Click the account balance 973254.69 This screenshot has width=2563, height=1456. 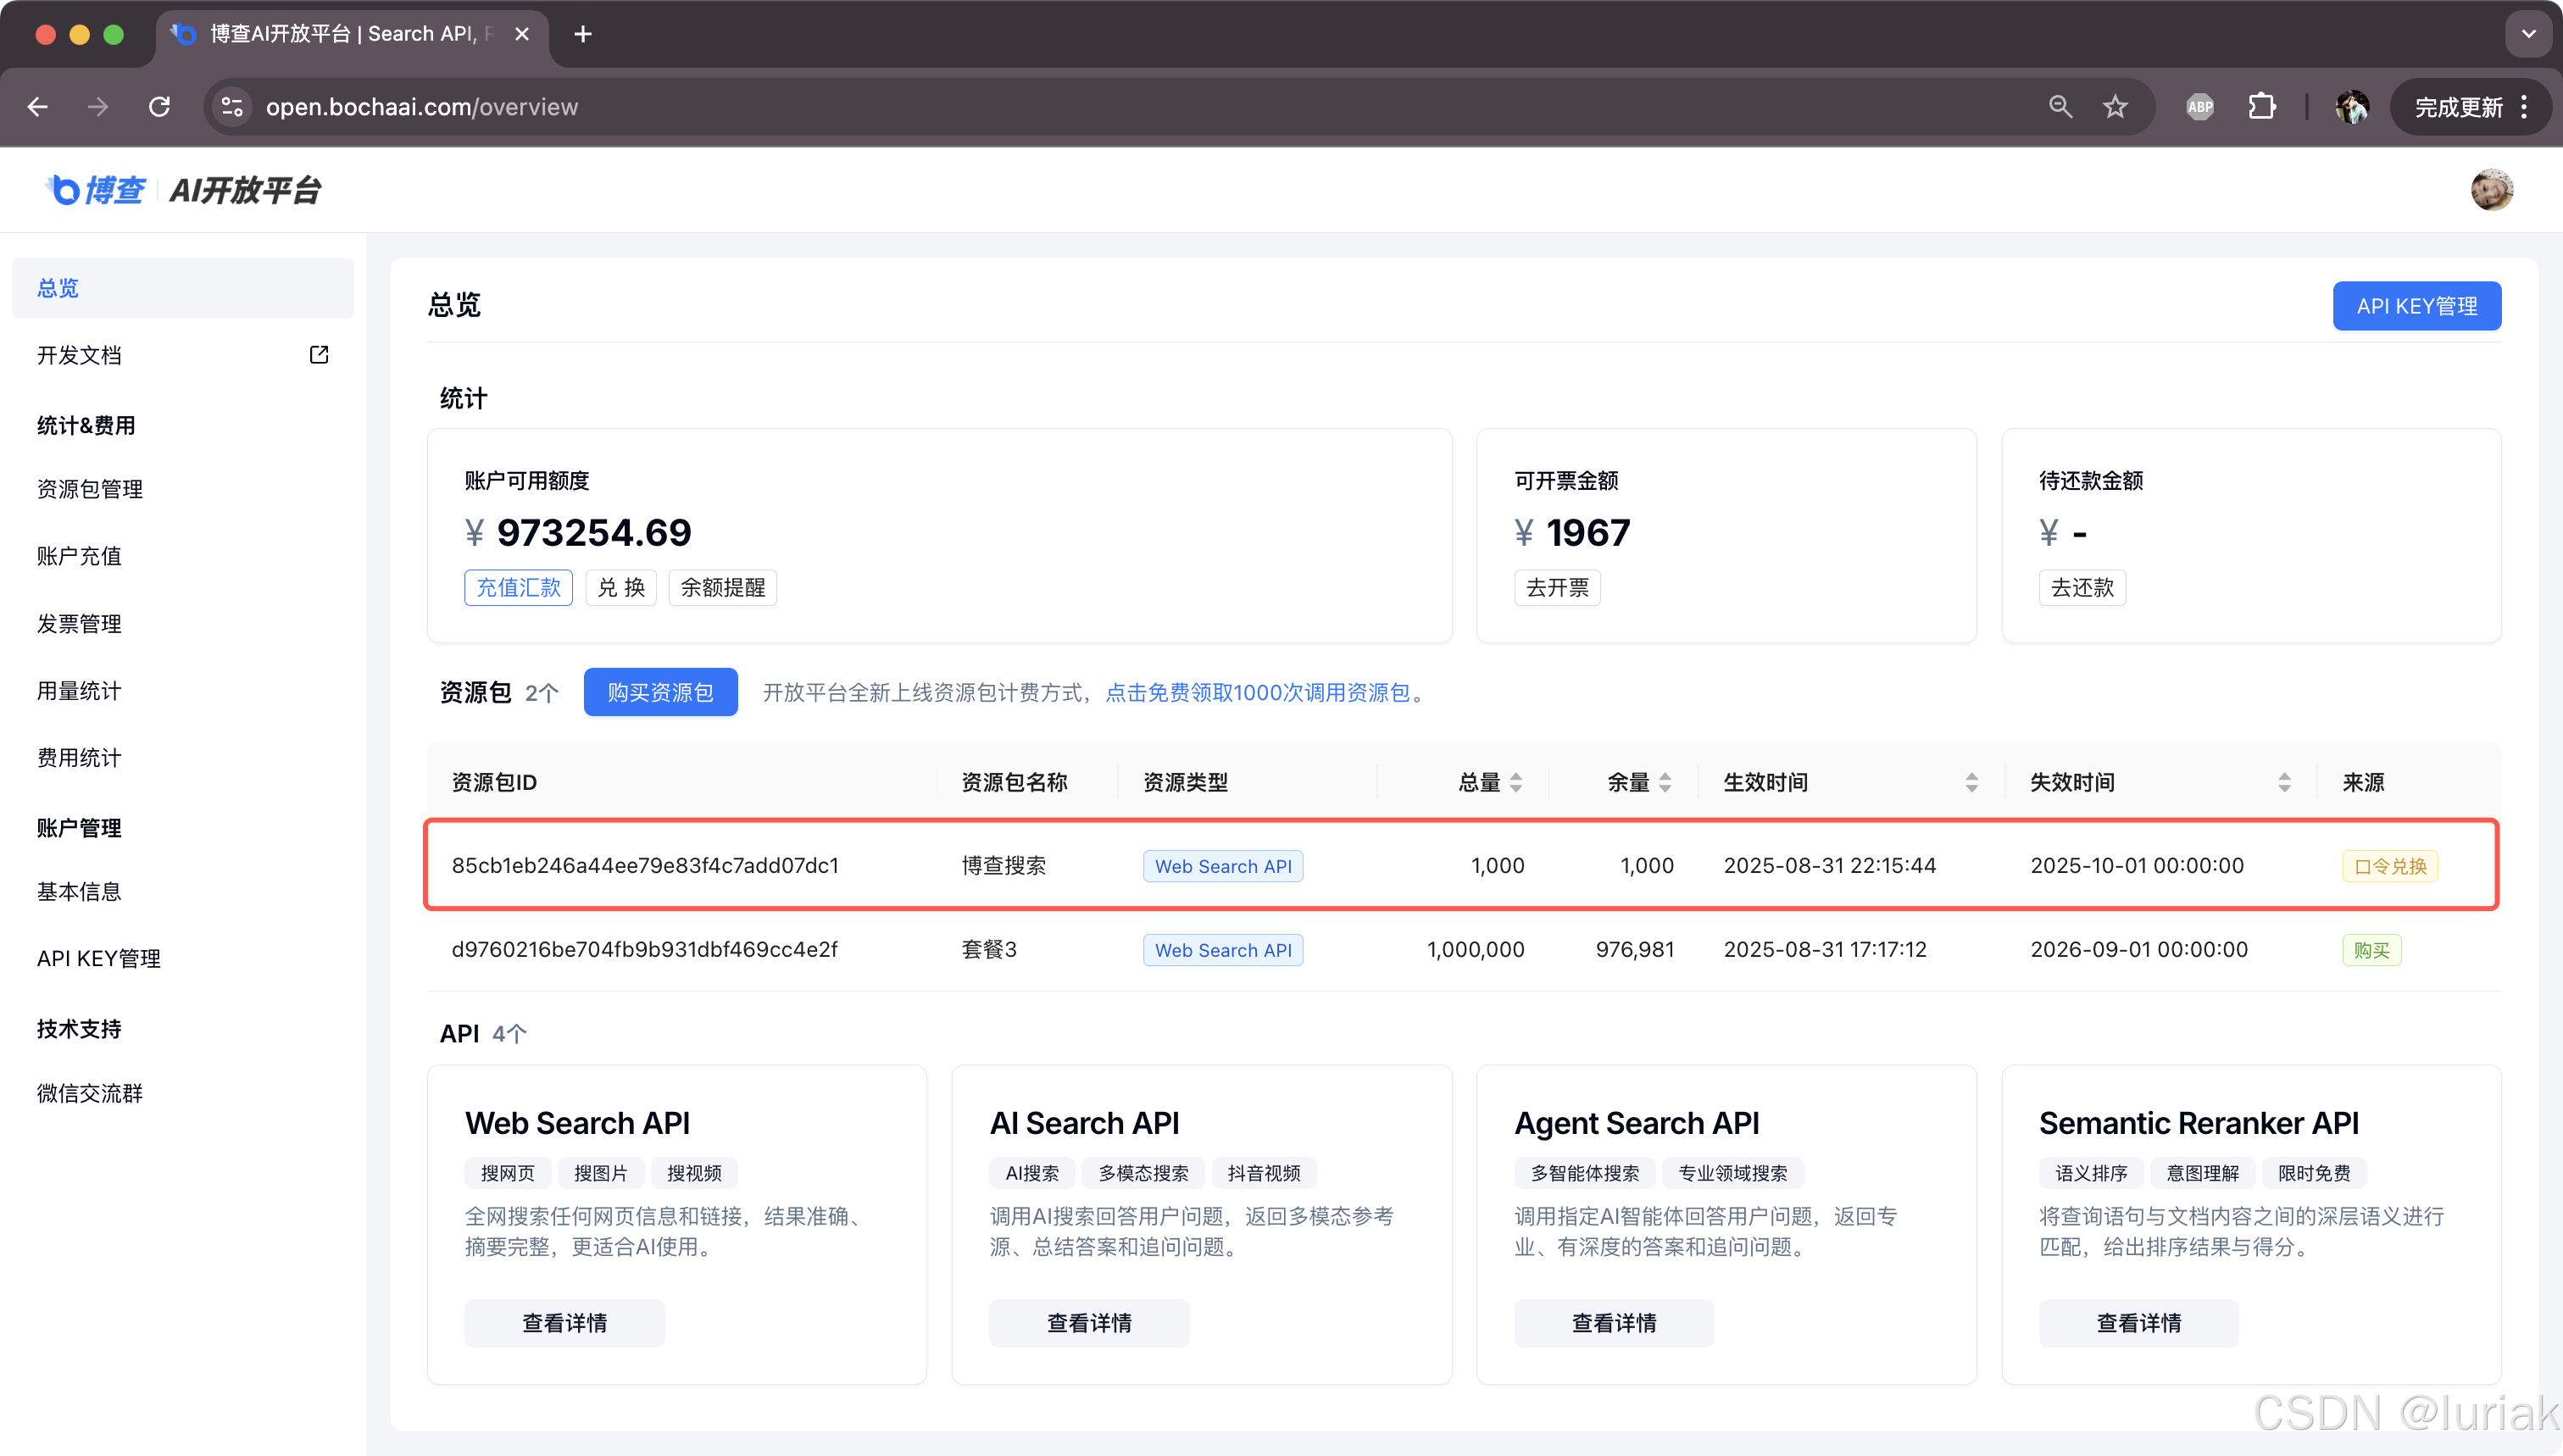[x=594, y=534]
